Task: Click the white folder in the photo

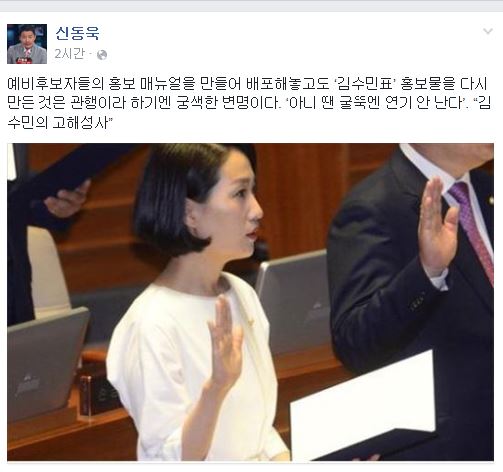Action: tap(363, 404)
